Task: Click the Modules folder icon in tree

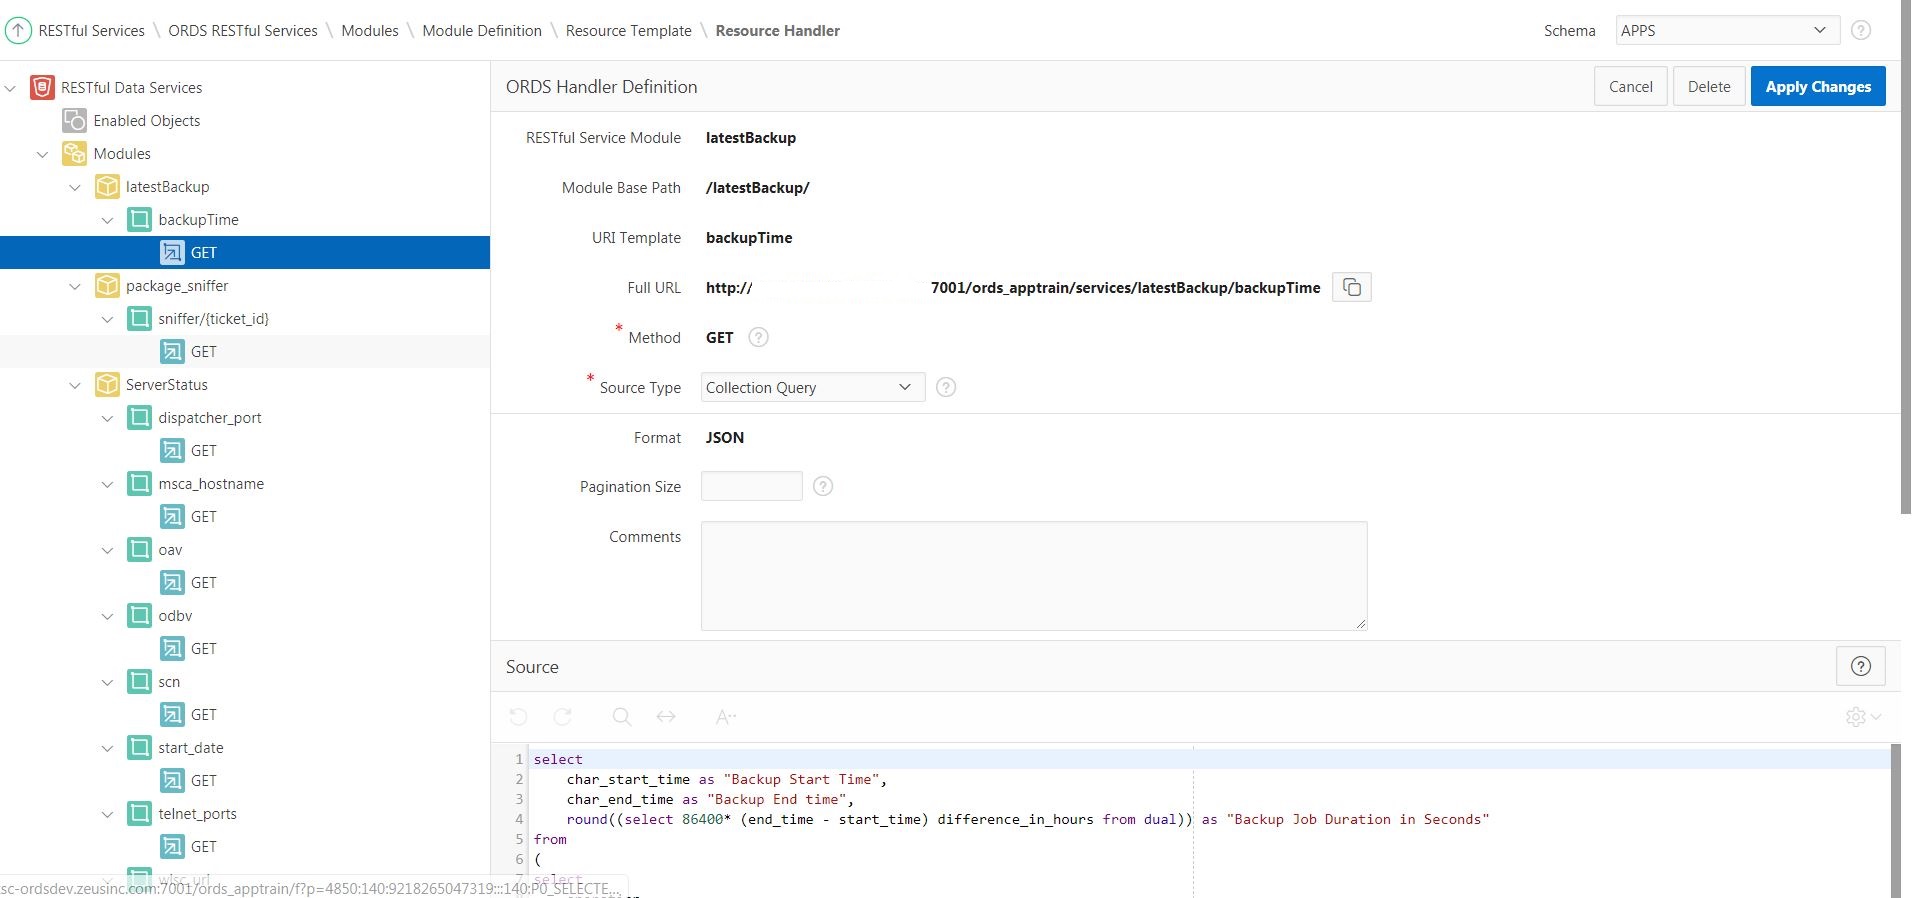Action: coord(74,154)
